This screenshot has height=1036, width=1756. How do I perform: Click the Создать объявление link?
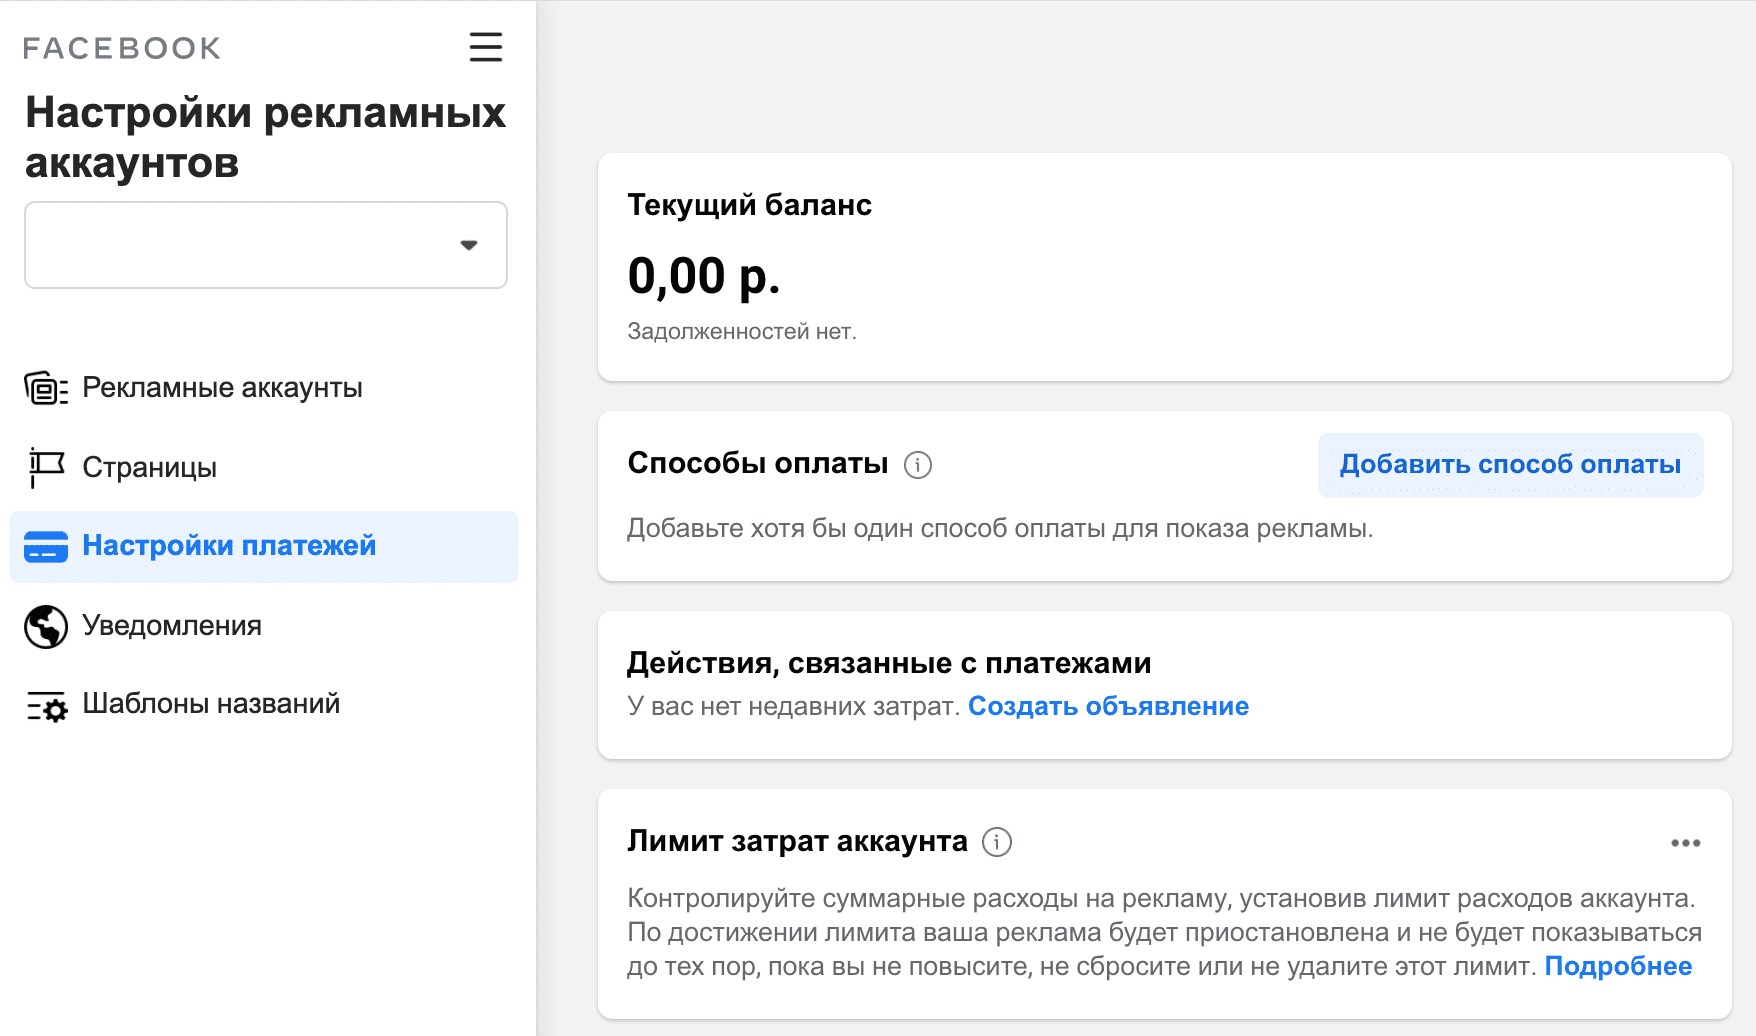[x=1108, y=706]
